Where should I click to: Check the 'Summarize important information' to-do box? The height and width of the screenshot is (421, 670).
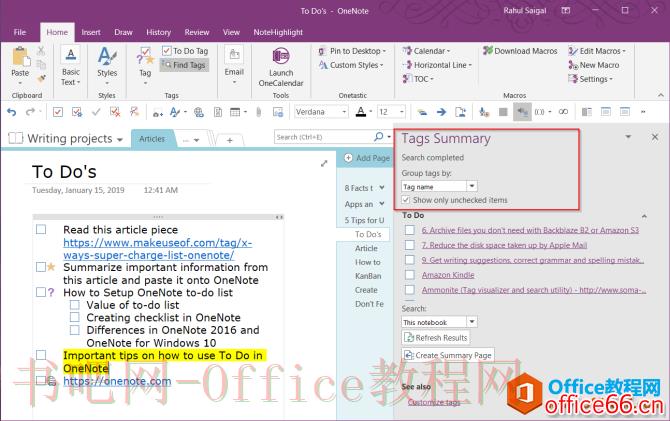tap(41, 267)
